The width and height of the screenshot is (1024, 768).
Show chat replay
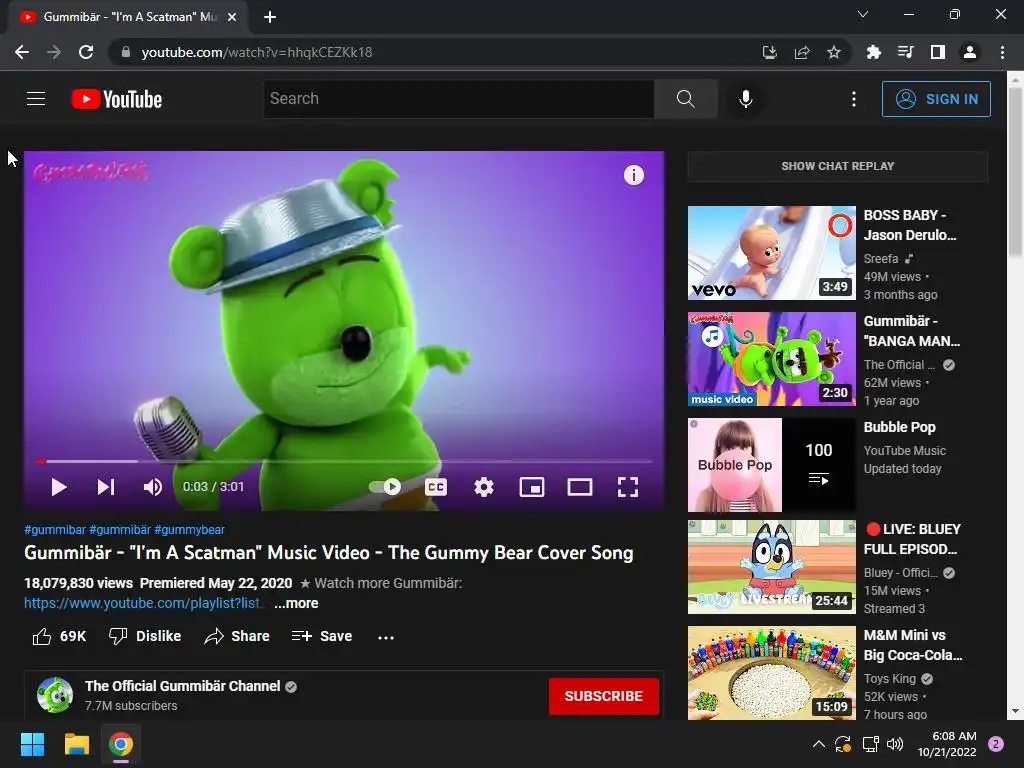(837, 166)
